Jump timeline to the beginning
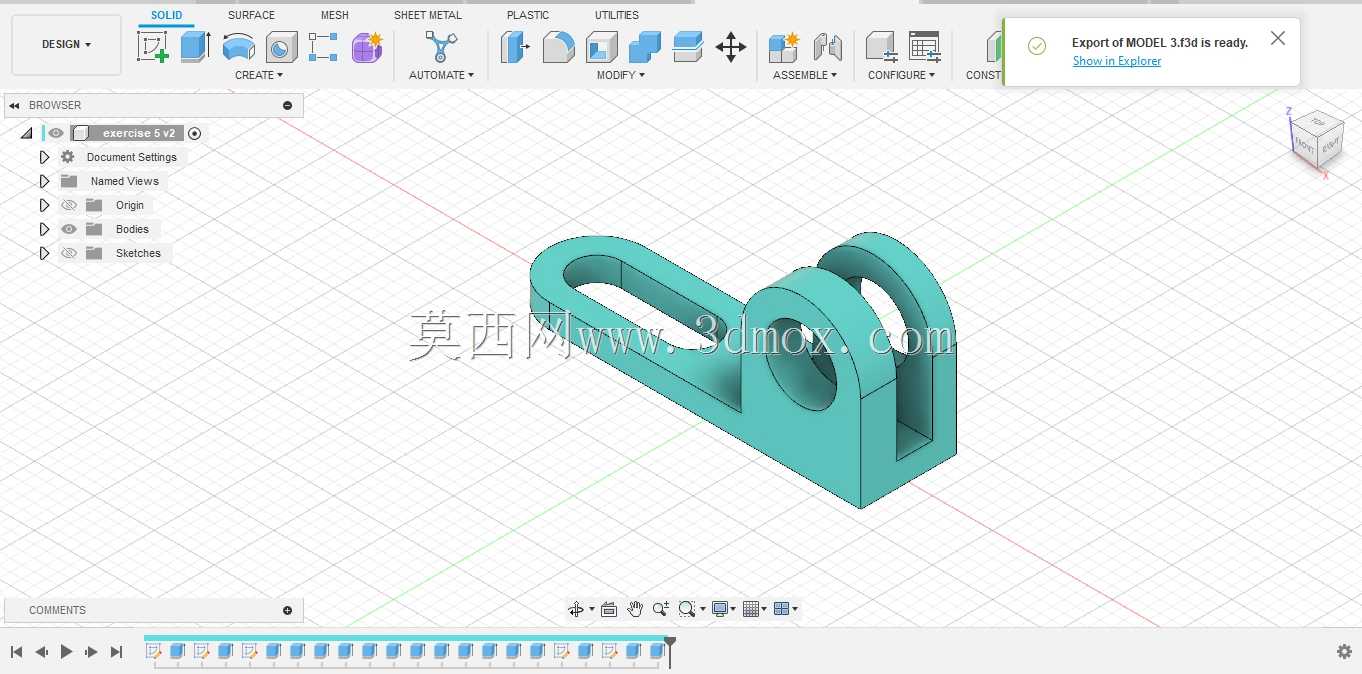The image size is (1362, 674). tap(16, 651)
